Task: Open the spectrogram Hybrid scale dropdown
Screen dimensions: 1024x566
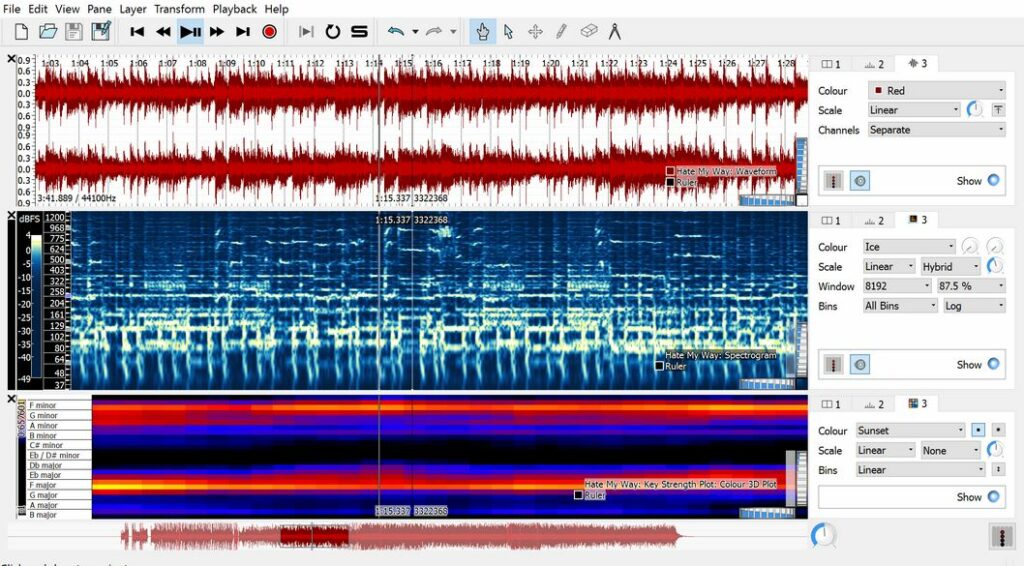Action: click(x=950, y=266)
